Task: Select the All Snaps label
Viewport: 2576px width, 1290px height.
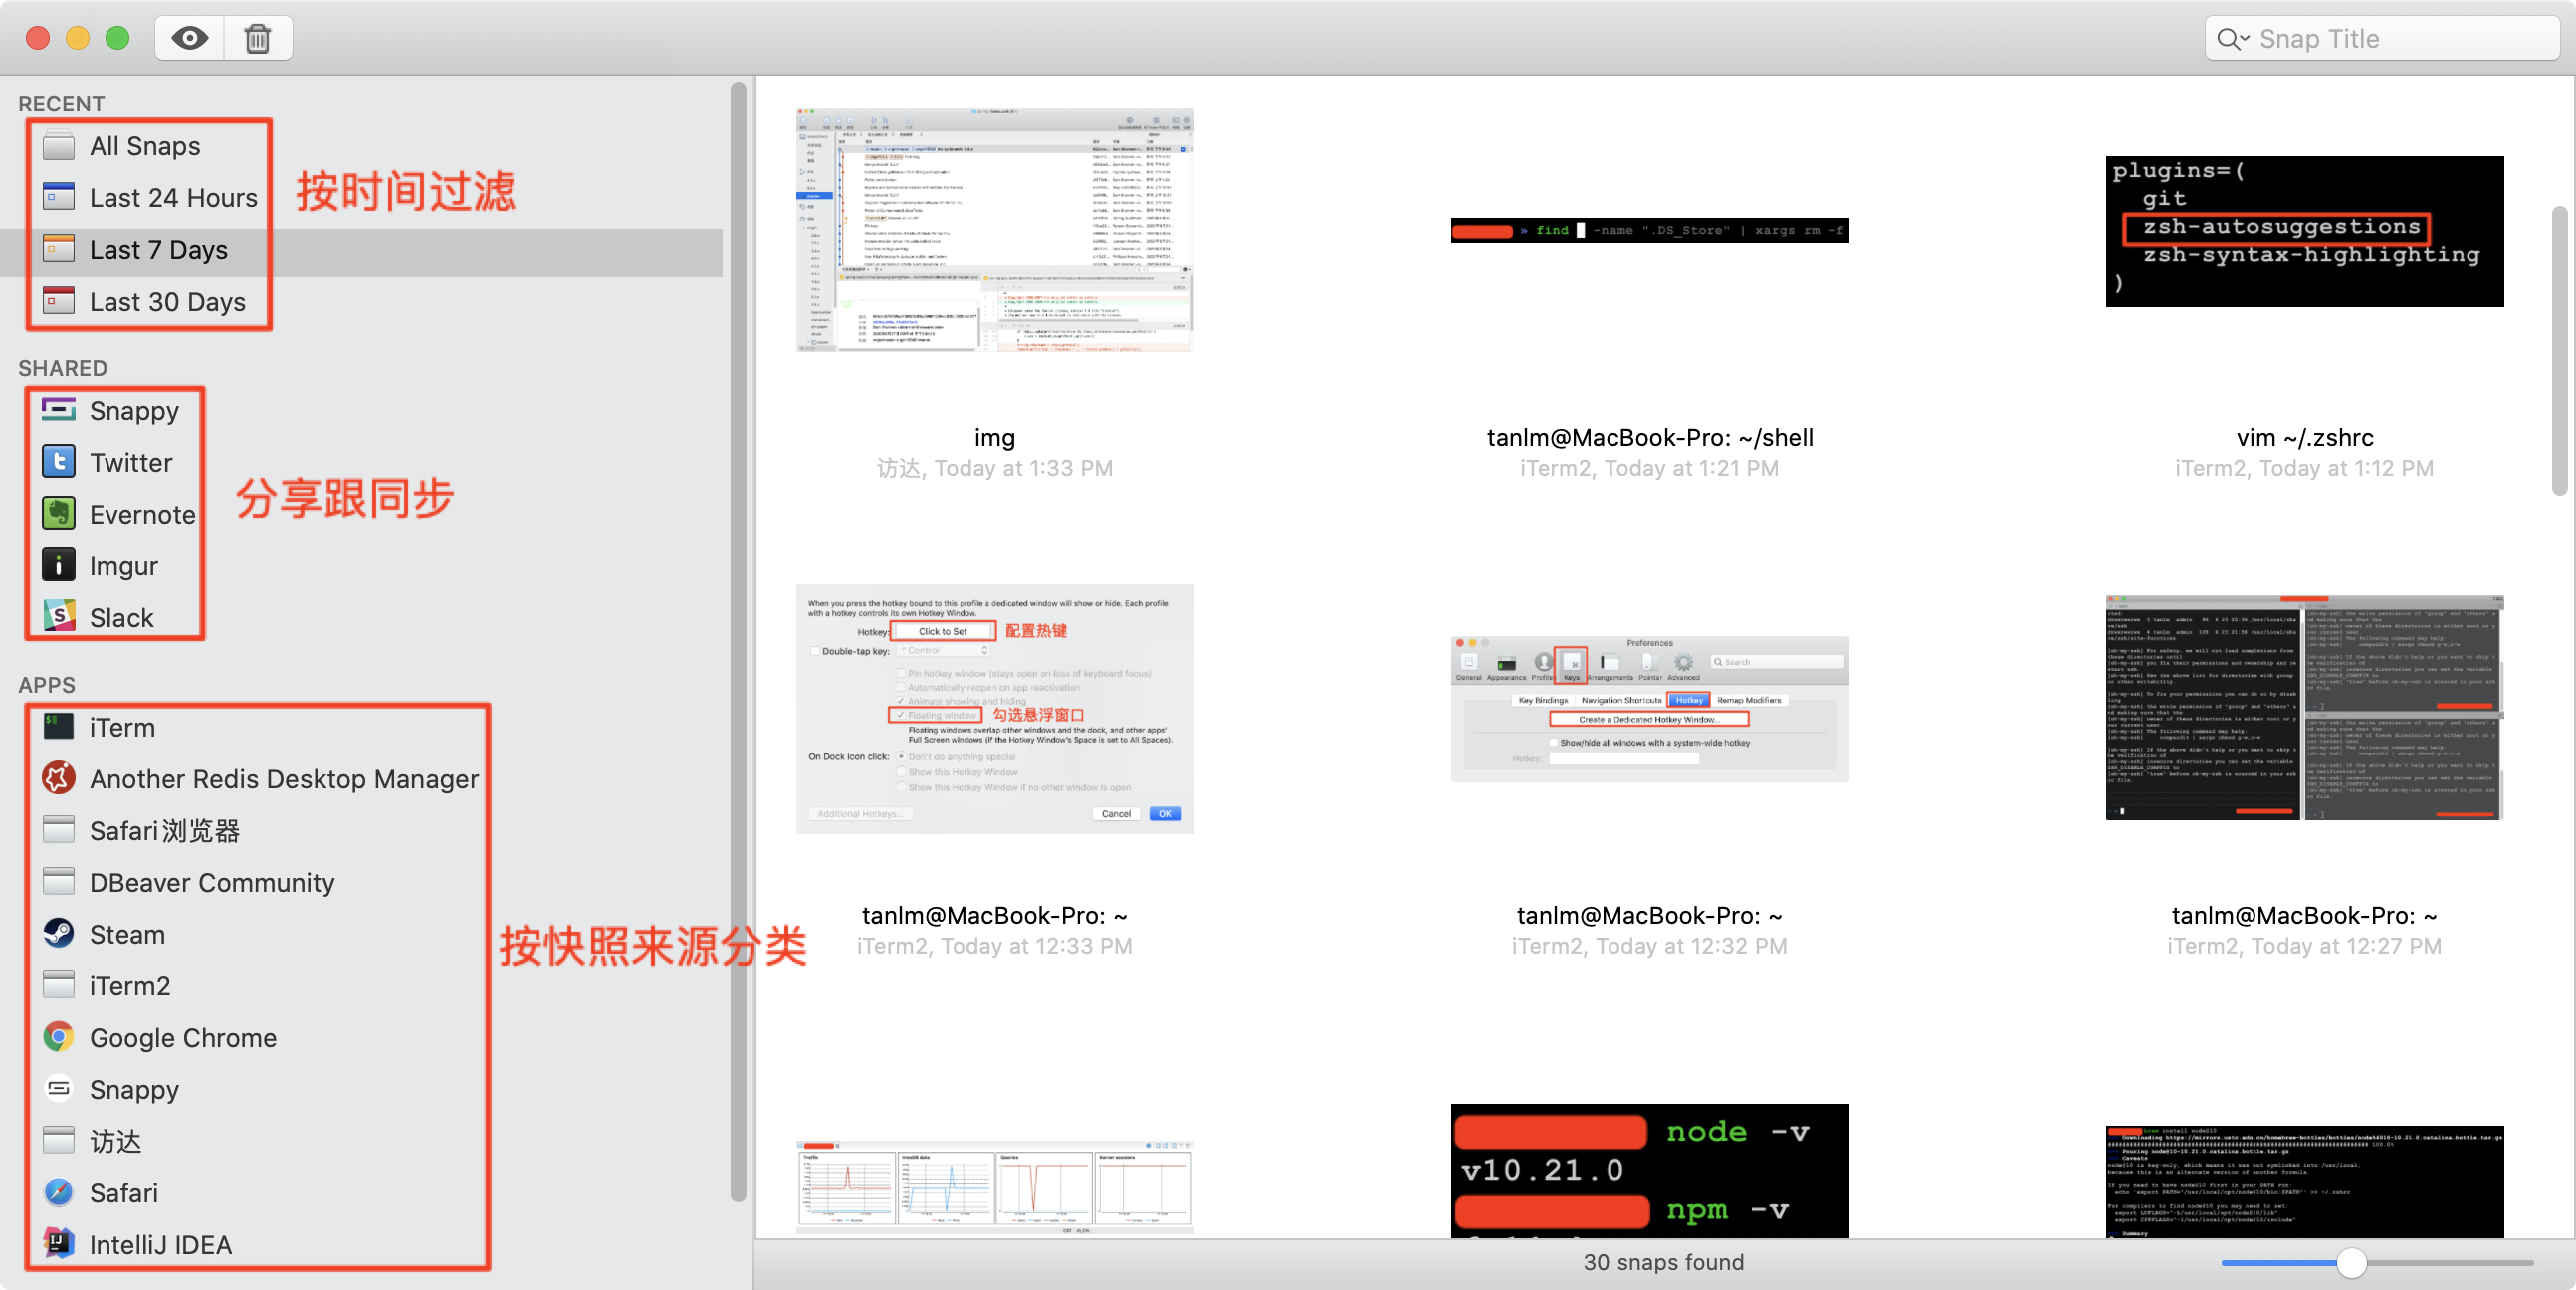Action: point(145,146)
